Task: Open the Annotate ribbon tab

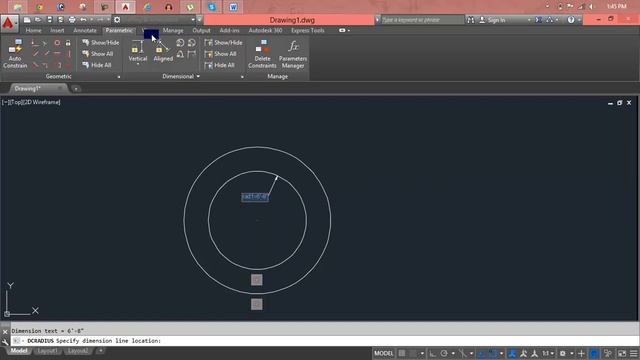Action: coord(84,31)
